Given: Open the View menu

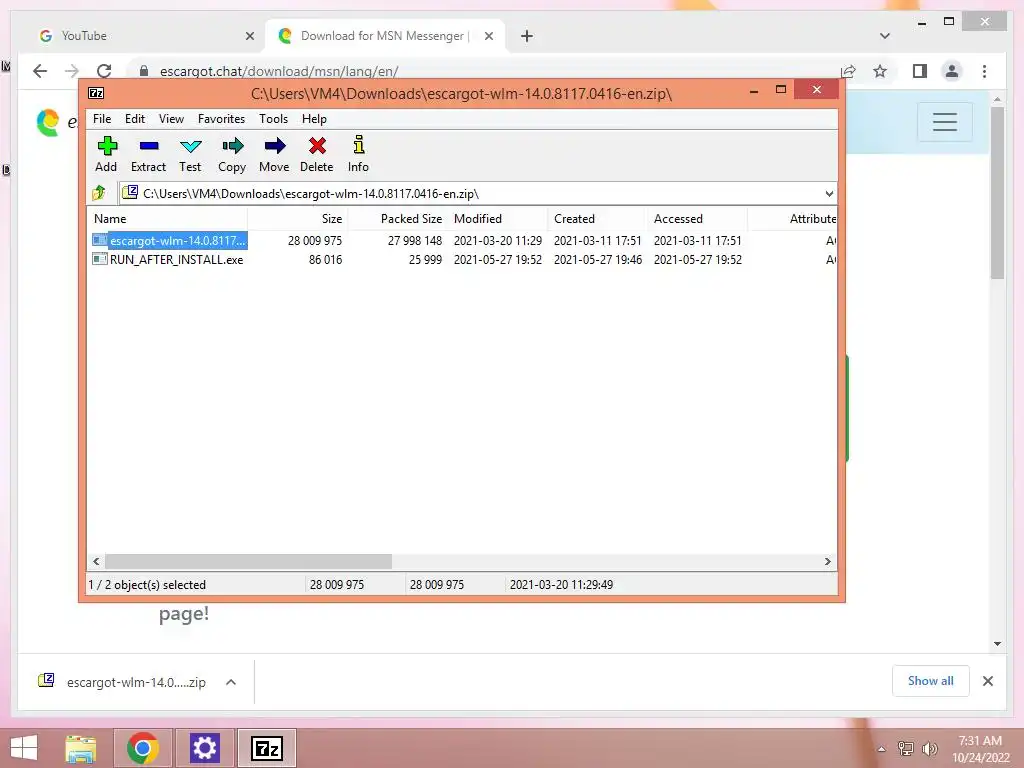Looking at the screenshot, I should 171,119.
